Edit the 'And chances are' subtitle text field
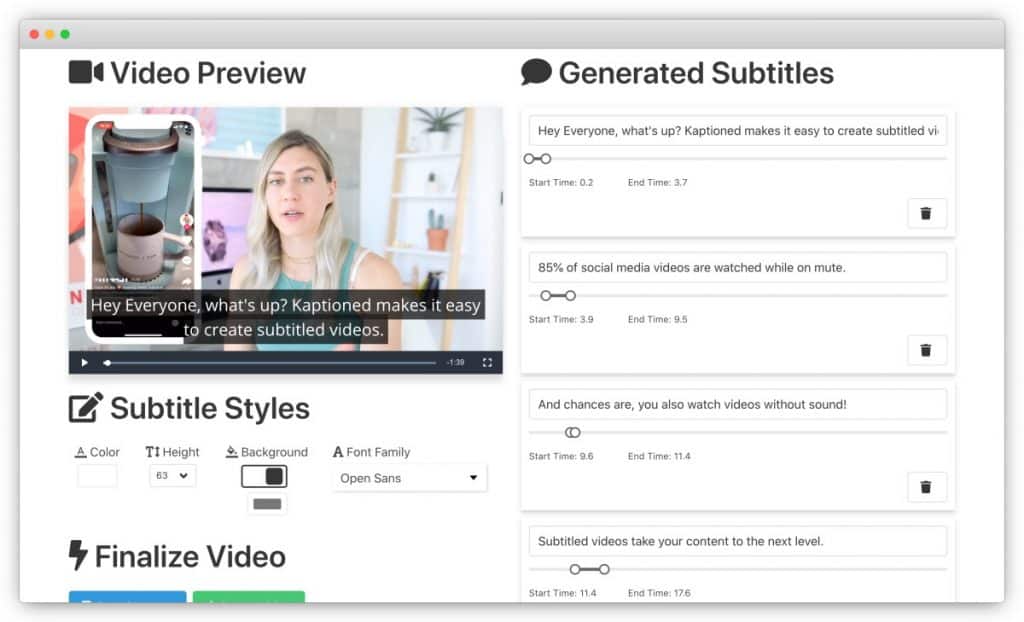The image size is (1024, 622). click(x=737, y=404)
